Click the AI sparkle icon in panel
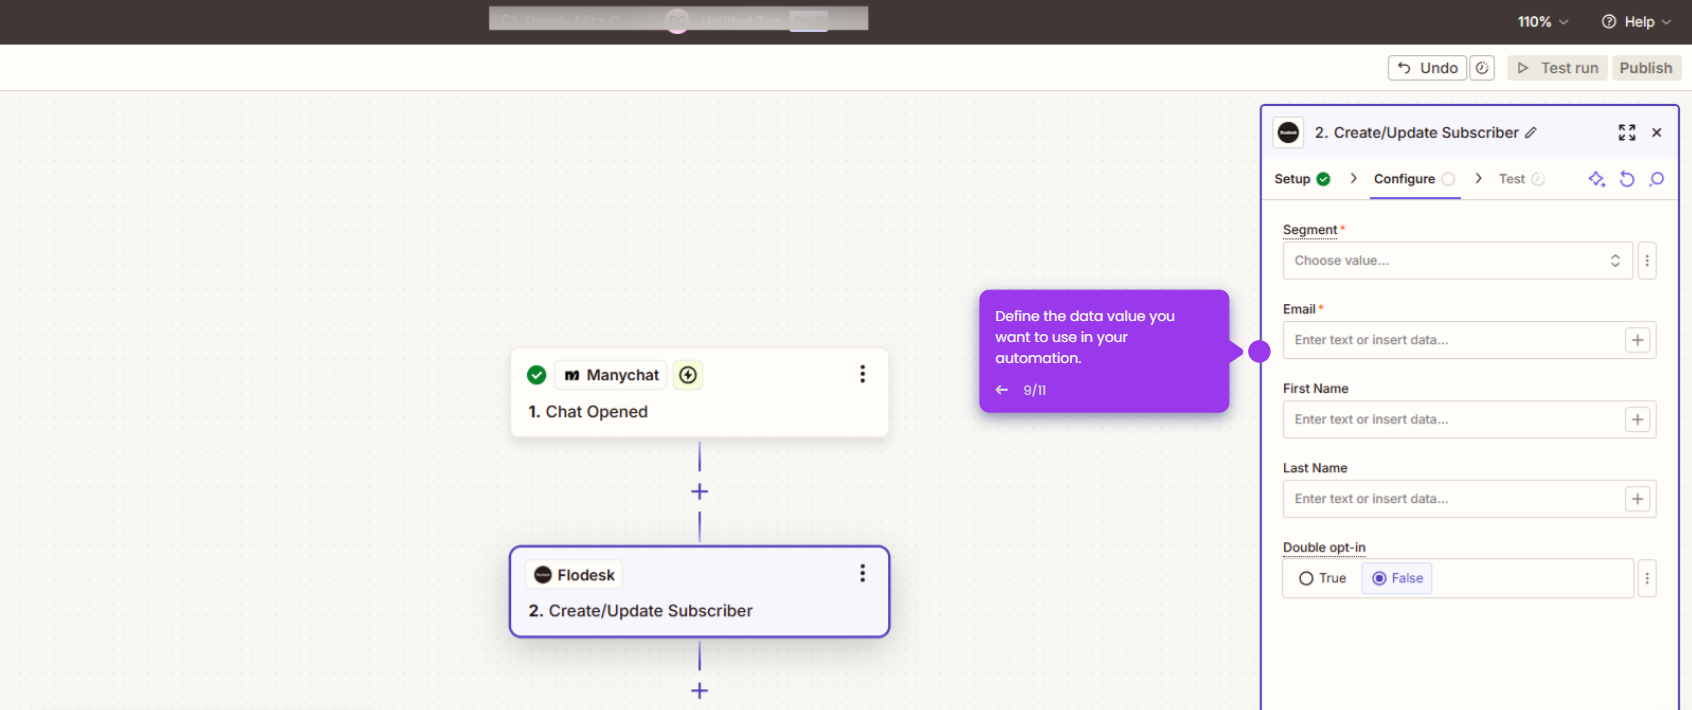Viewport: 1692px width, 710px height. click(1597, 179)
